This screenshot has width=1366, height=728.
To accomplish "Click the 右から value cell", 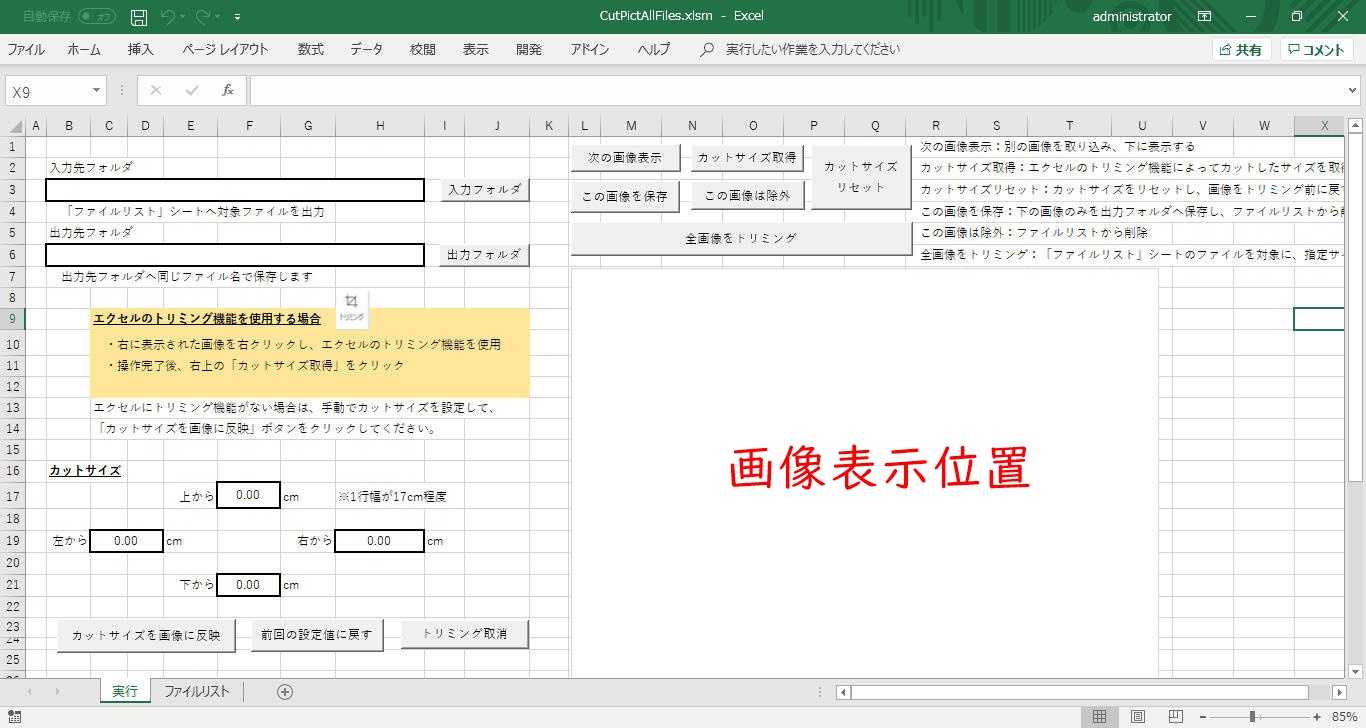I will pyautogui.click(x=379, y=541).
